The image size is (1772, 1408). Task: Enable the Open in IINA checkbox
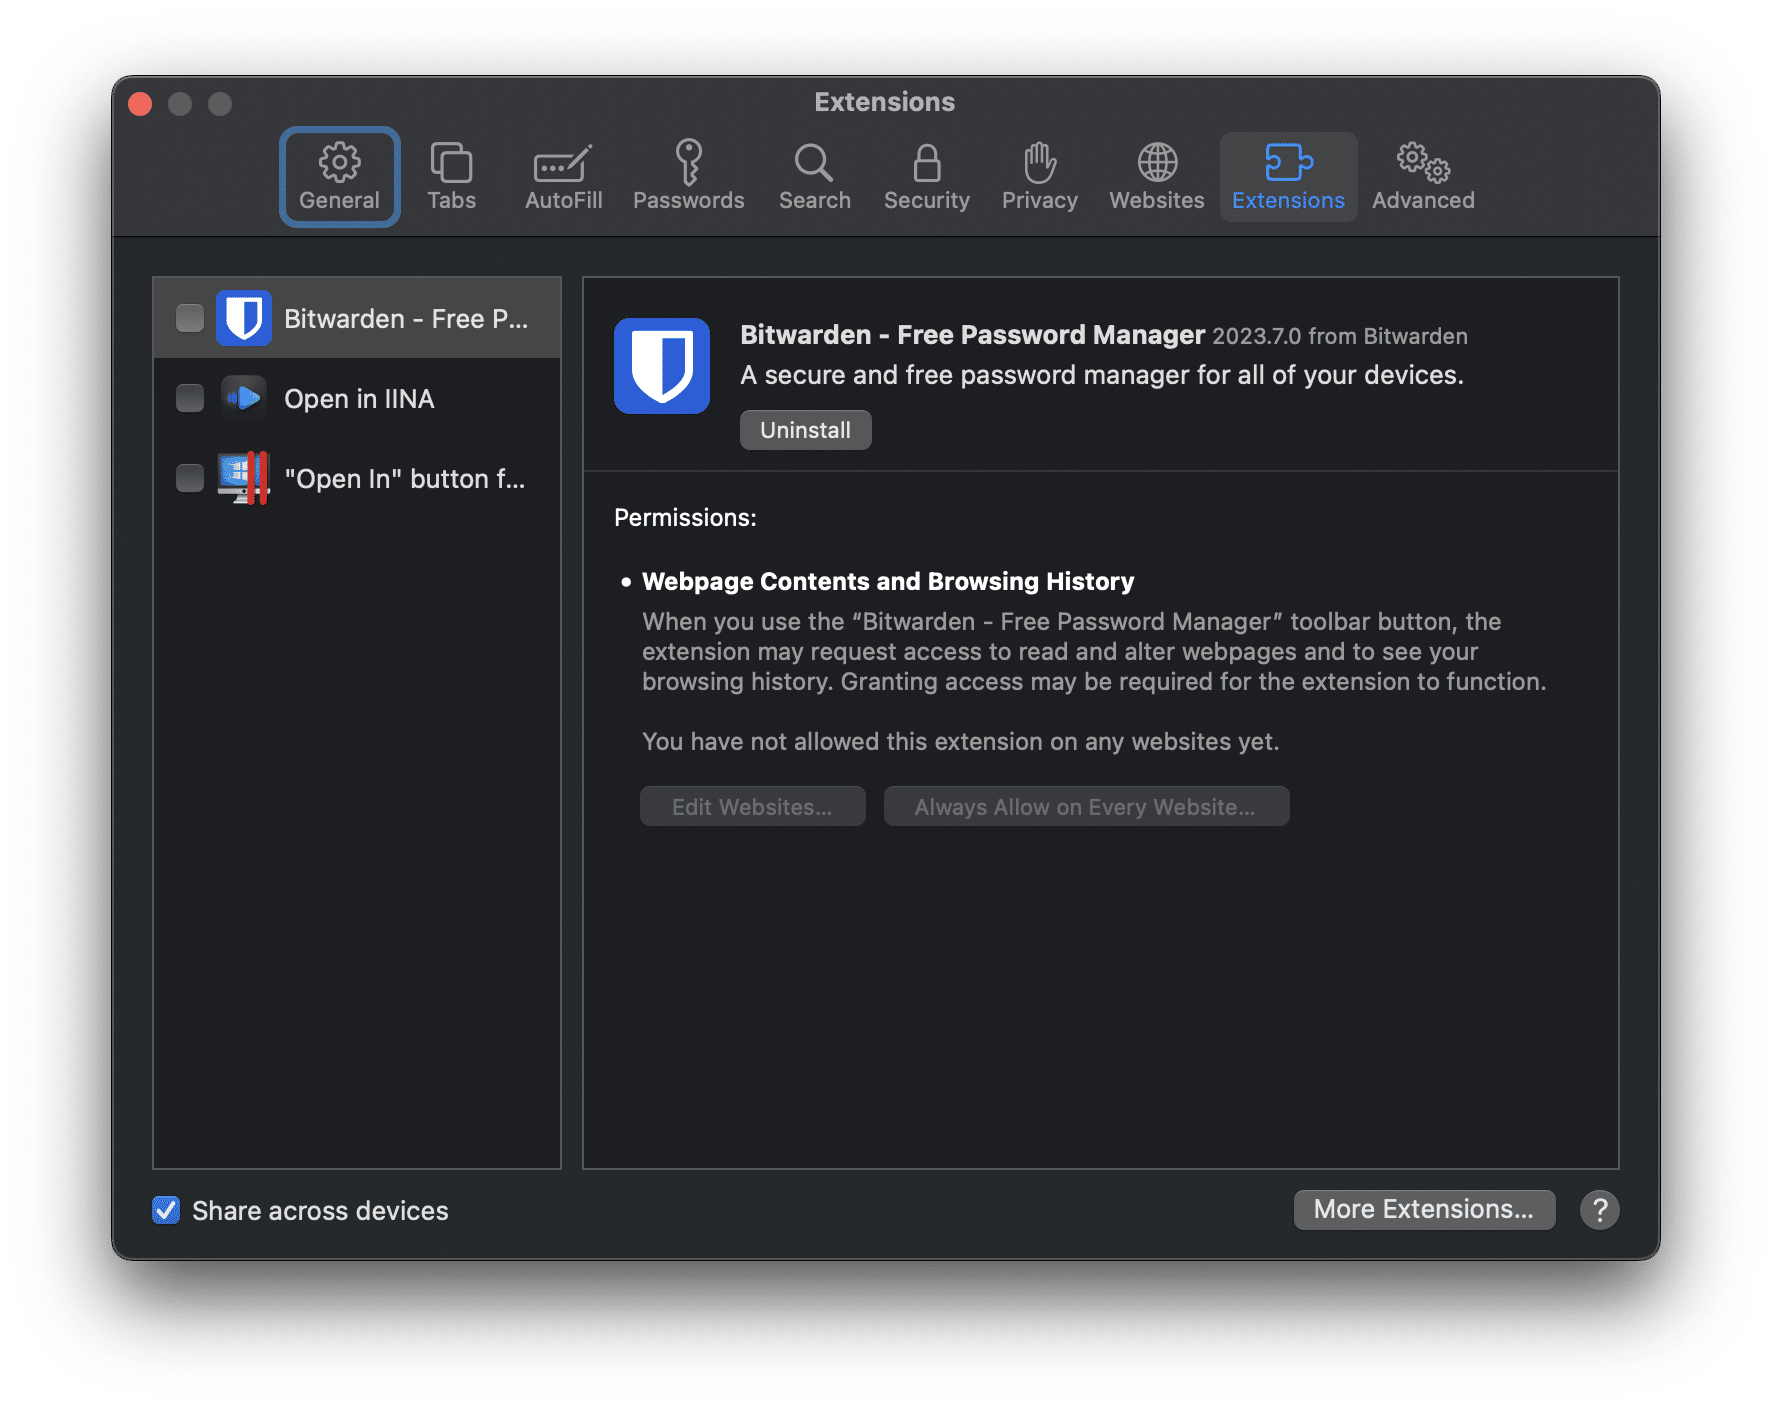click(190, 398)
